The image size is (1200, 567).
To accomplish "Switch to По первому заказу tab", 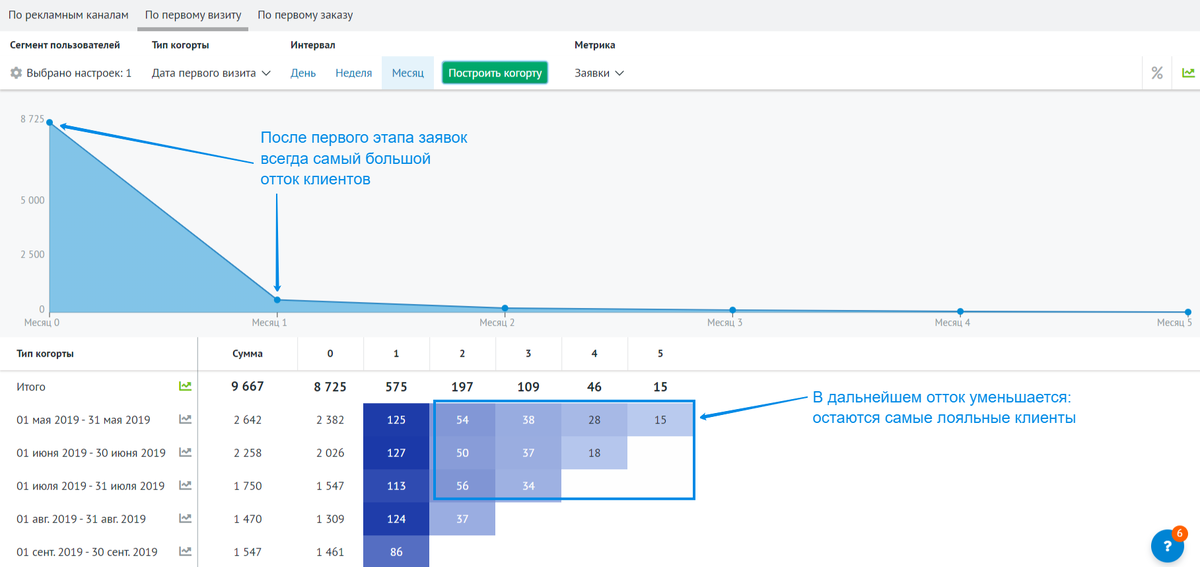I will point(305,16).
